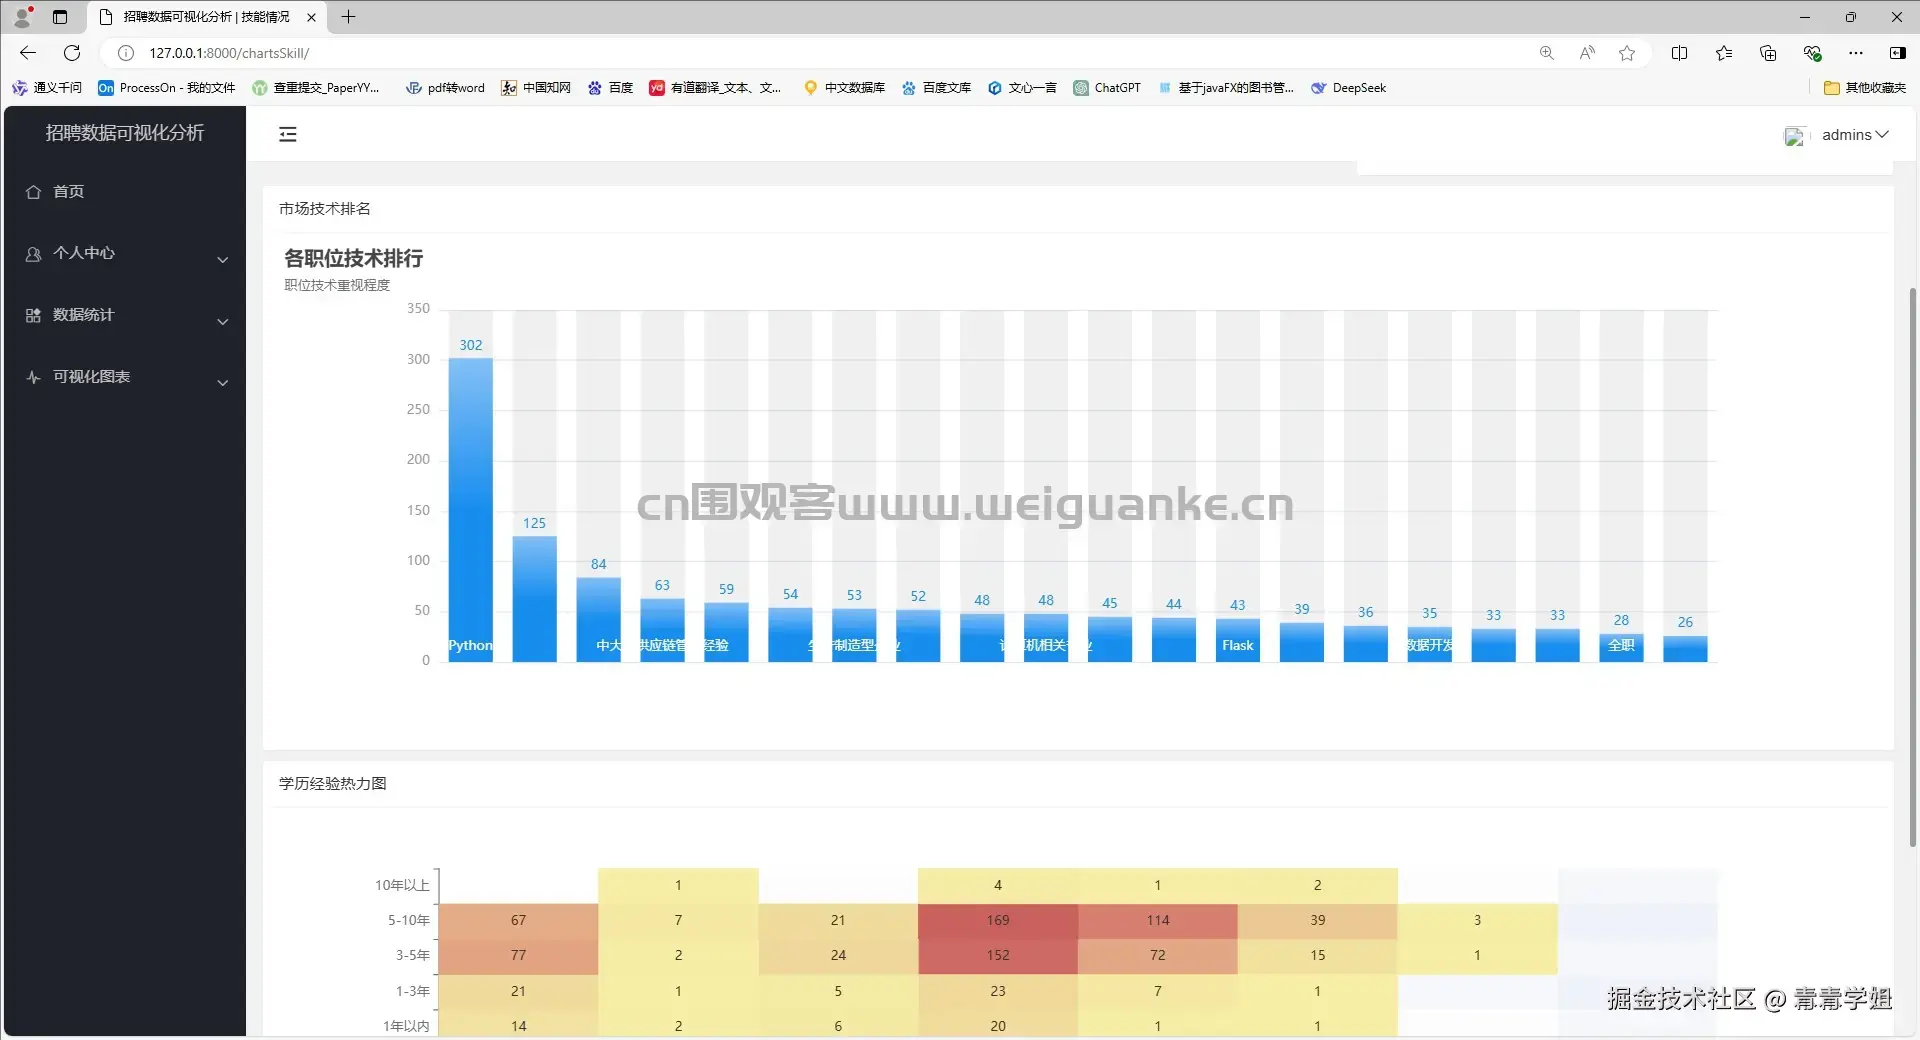Click the 招聘数据可视化分析 sidebar title
1920x1040 pixels.
point(125,133)
